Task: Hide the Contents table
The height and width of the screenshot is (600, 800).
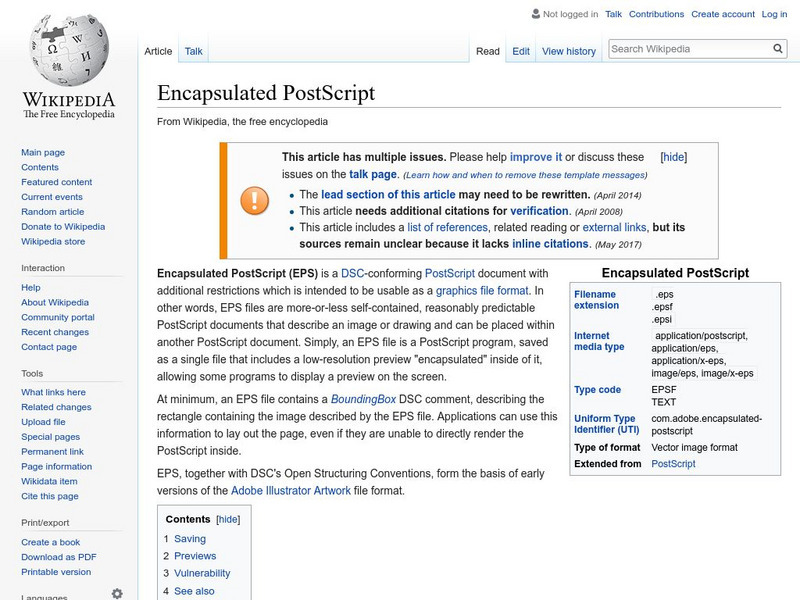Action: coord(228,519)
